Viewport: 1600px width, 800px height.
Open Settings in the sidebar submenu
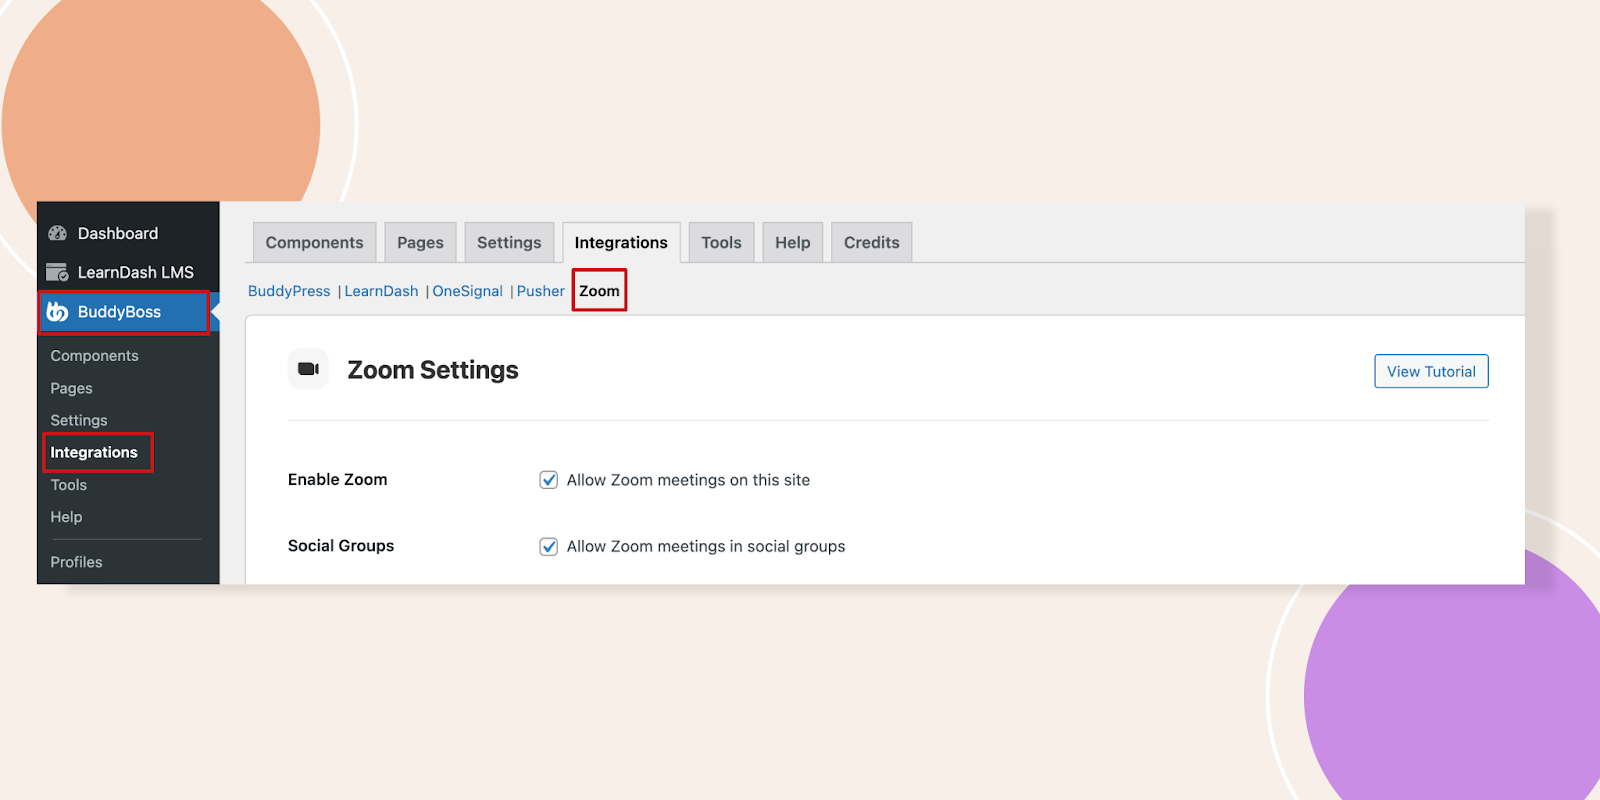(79, 420)
